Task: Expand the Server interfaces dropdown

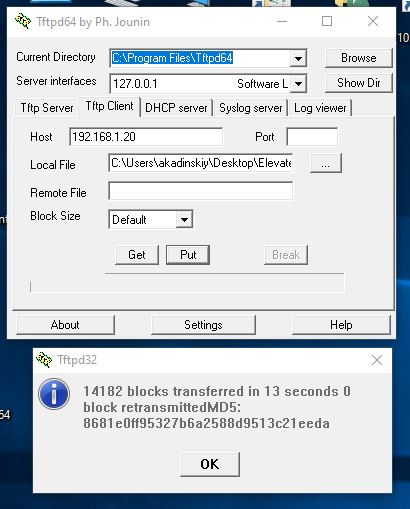Action: (298, 83)
